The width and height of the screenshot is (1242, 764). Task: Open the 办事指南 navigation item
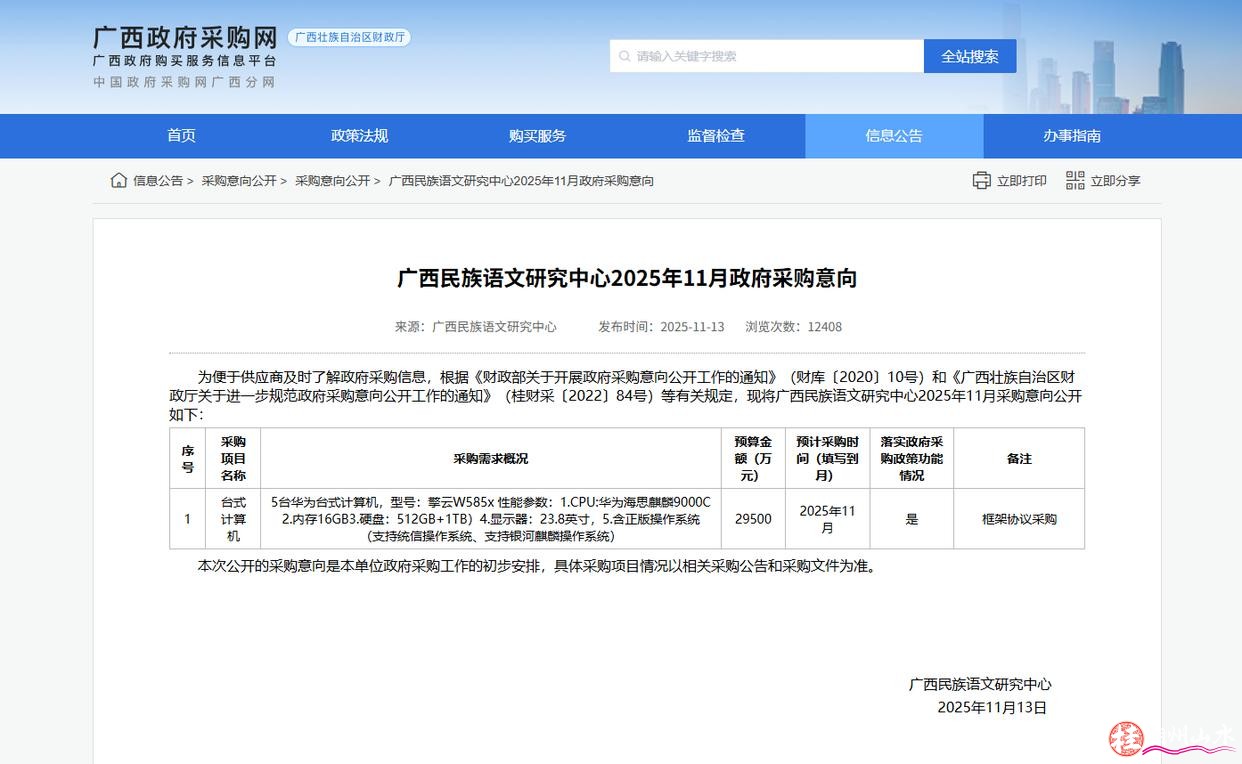[x=1072, y=136]
